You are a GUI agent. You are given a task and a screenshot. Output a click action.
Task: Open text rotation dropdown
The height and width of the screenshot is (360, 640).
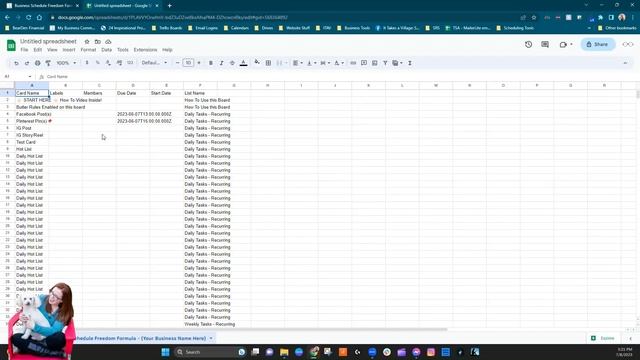(339, 63)
